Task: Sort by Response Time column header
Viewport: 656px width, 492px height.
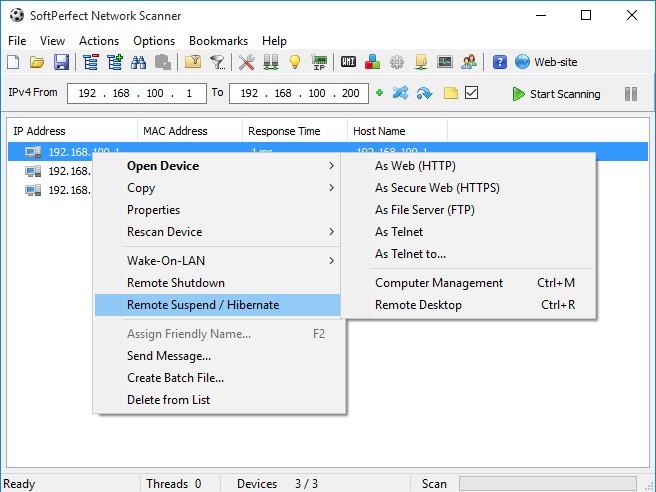Action: 295,131
